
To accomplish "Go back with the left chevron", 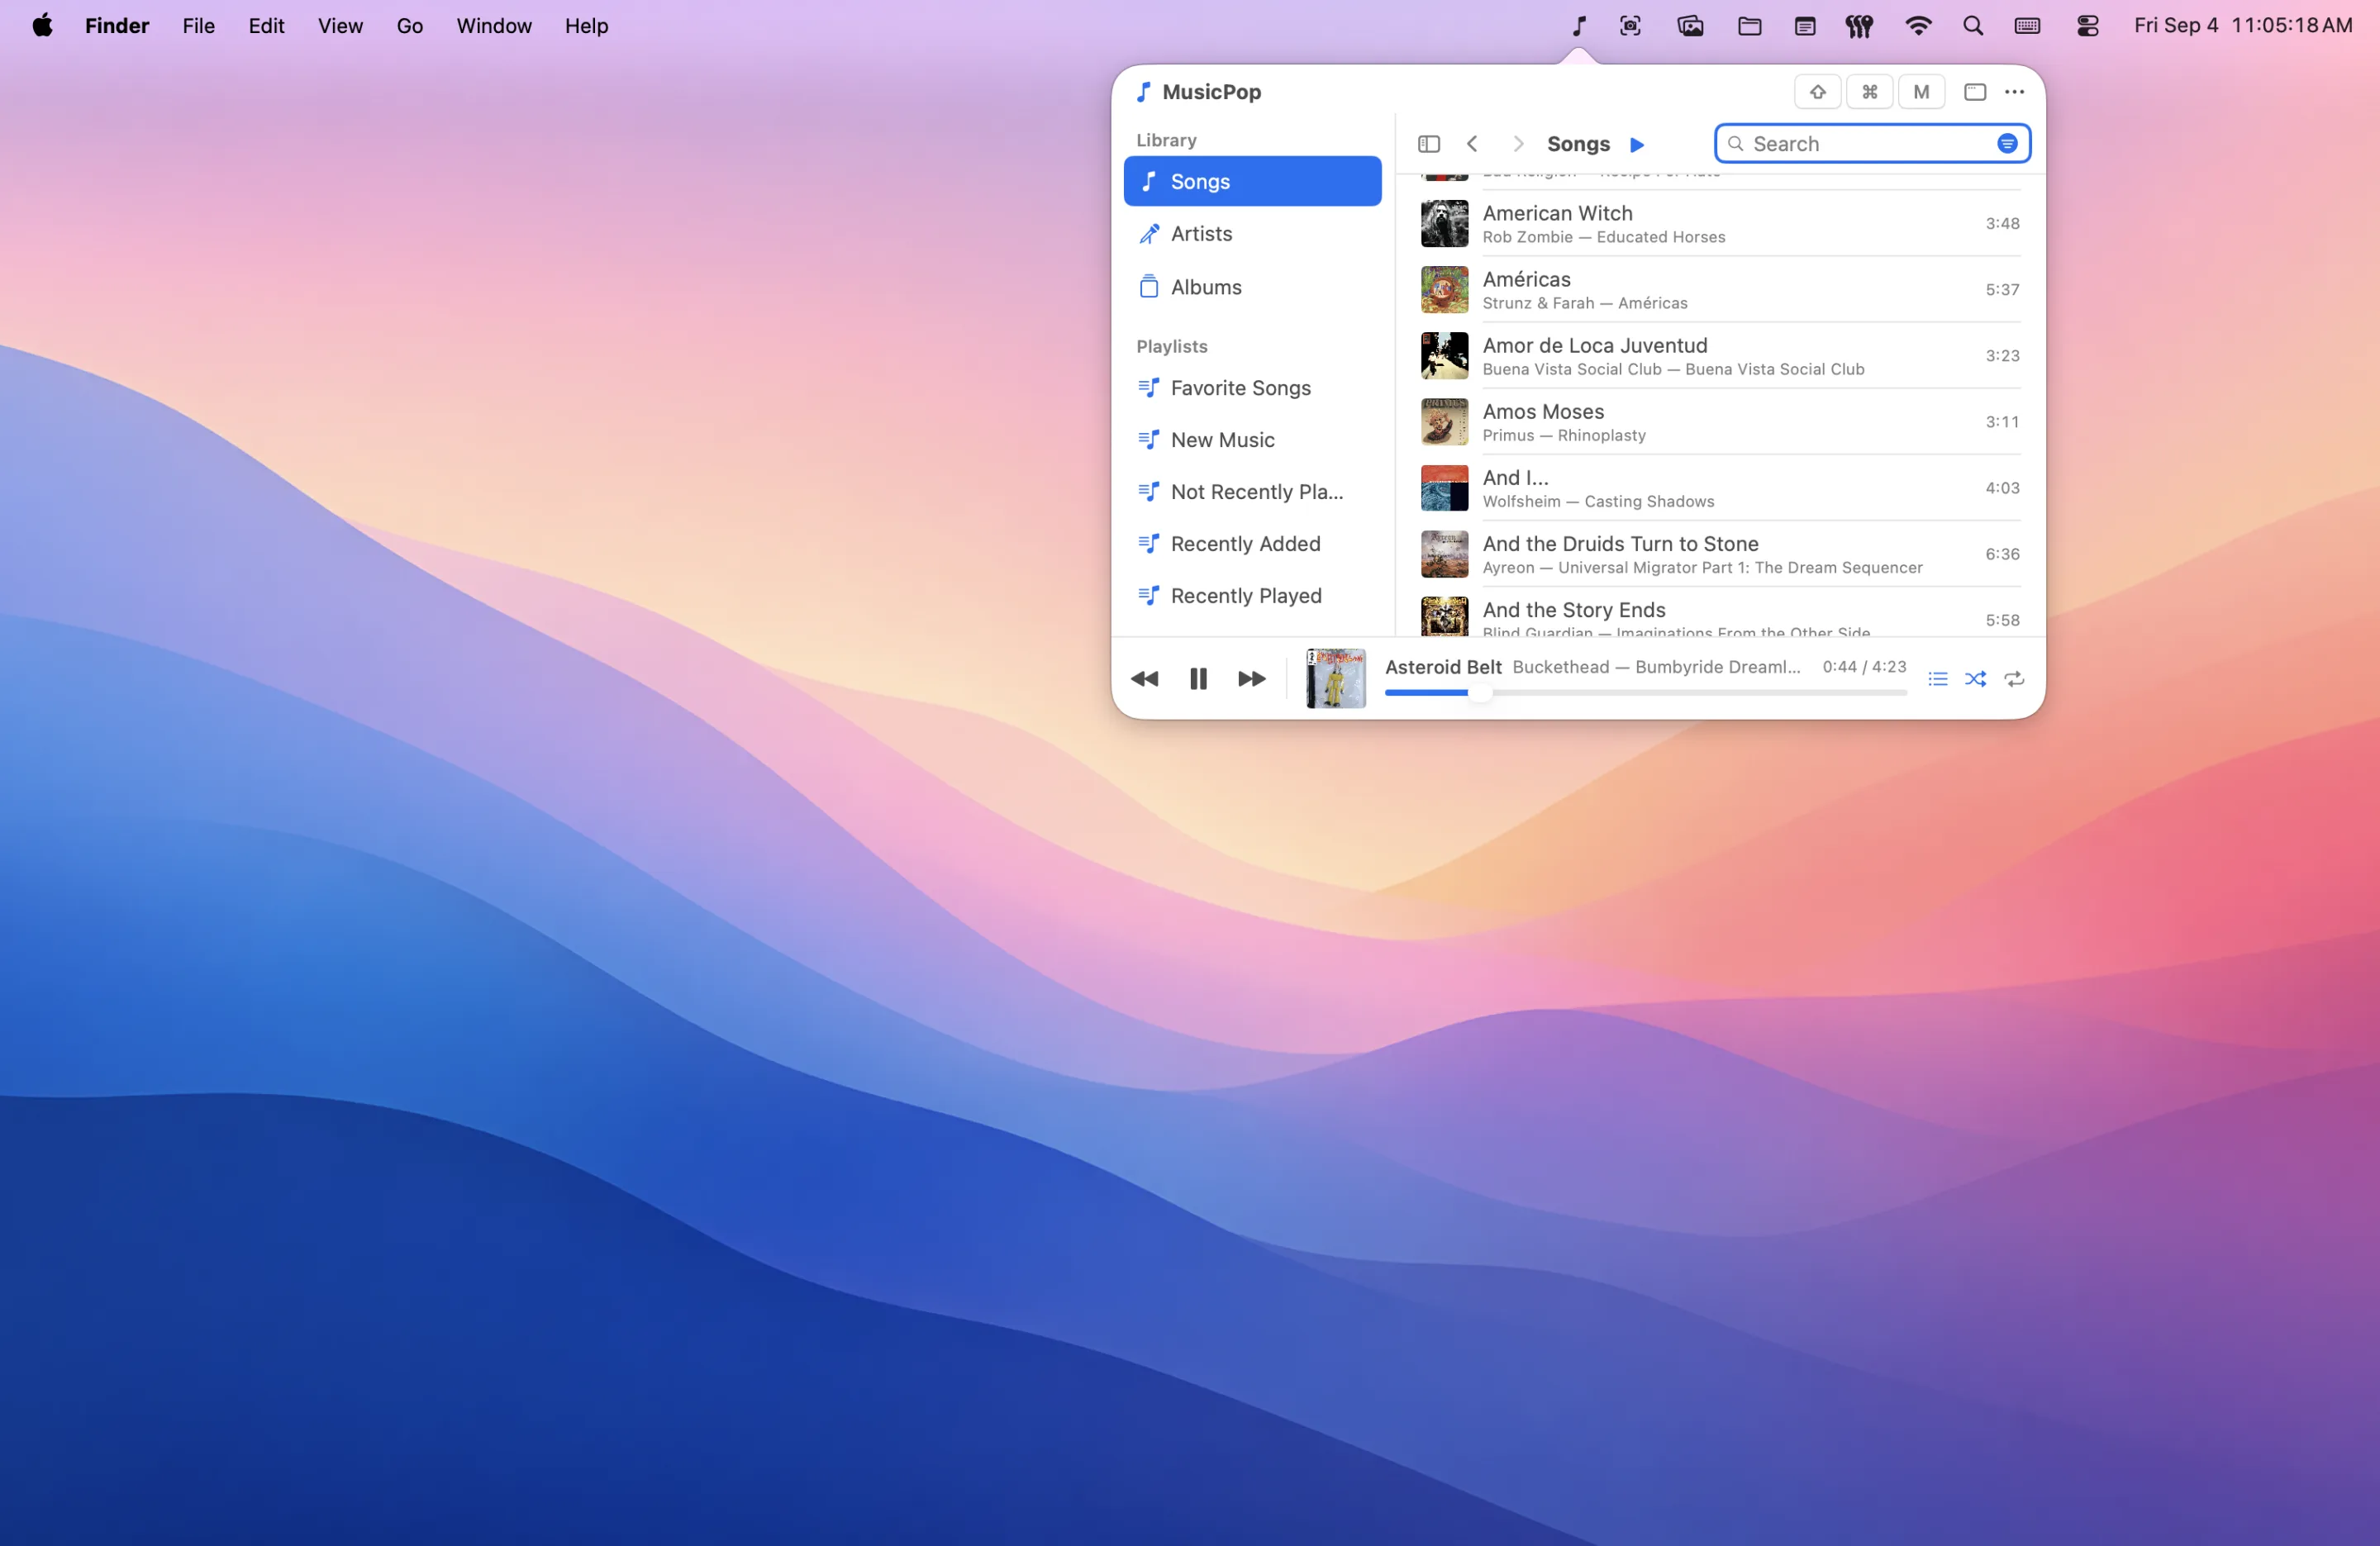I will click(1472, 144).
